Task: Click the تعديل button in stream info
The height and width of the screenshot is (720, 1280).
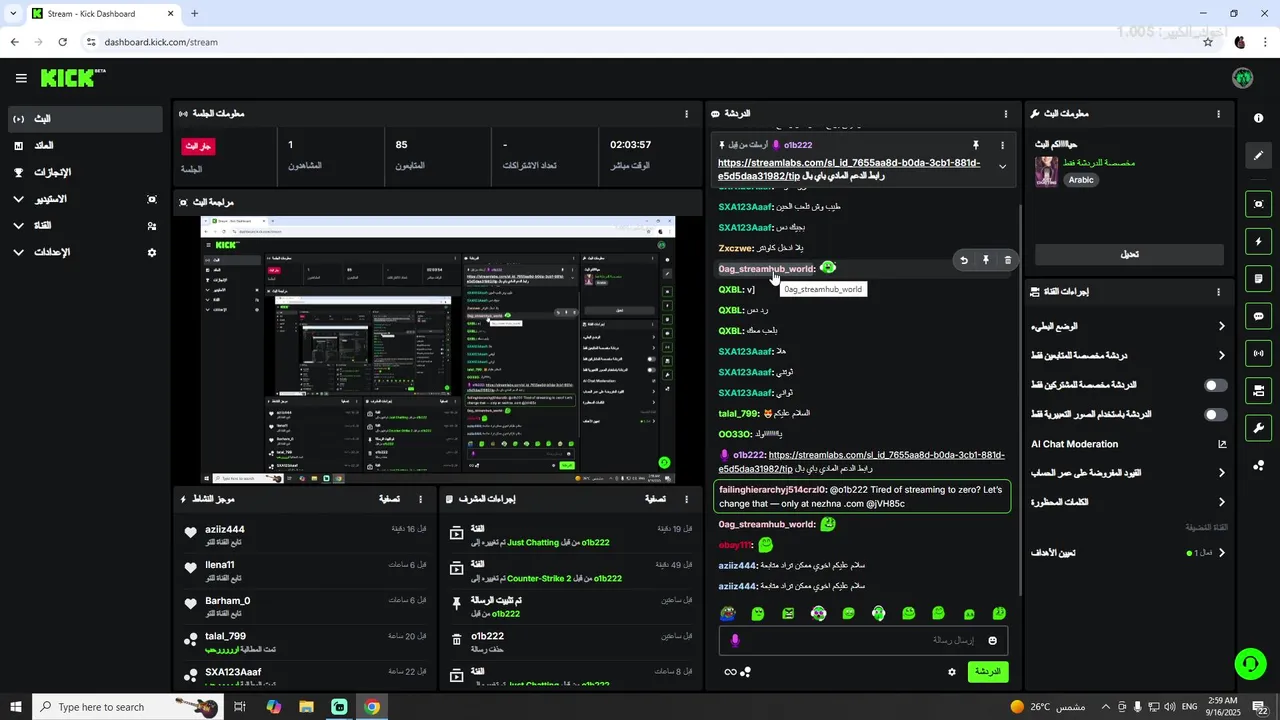Action: (x=1129, y=254)
